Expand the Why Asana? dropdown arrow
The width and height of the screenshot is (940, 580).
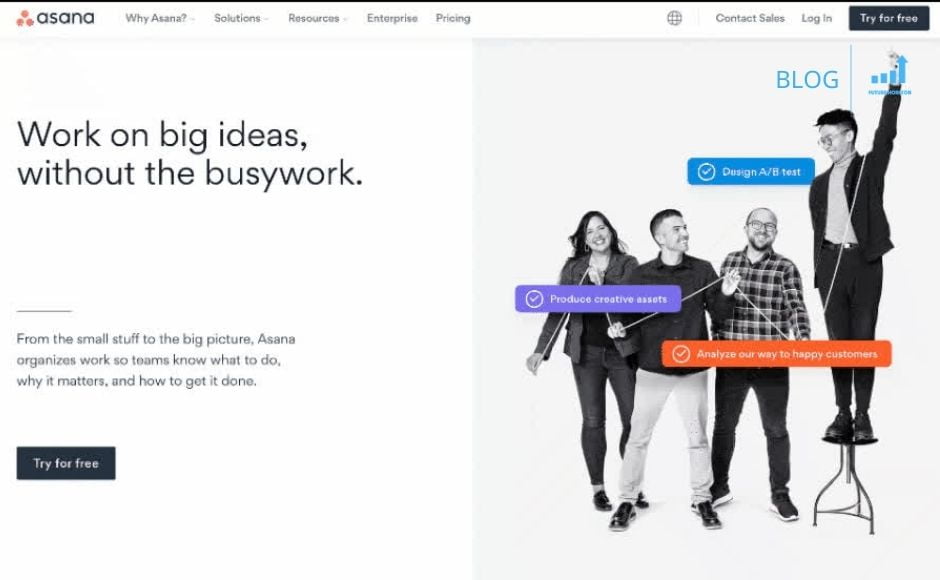(x=192, y=19)
